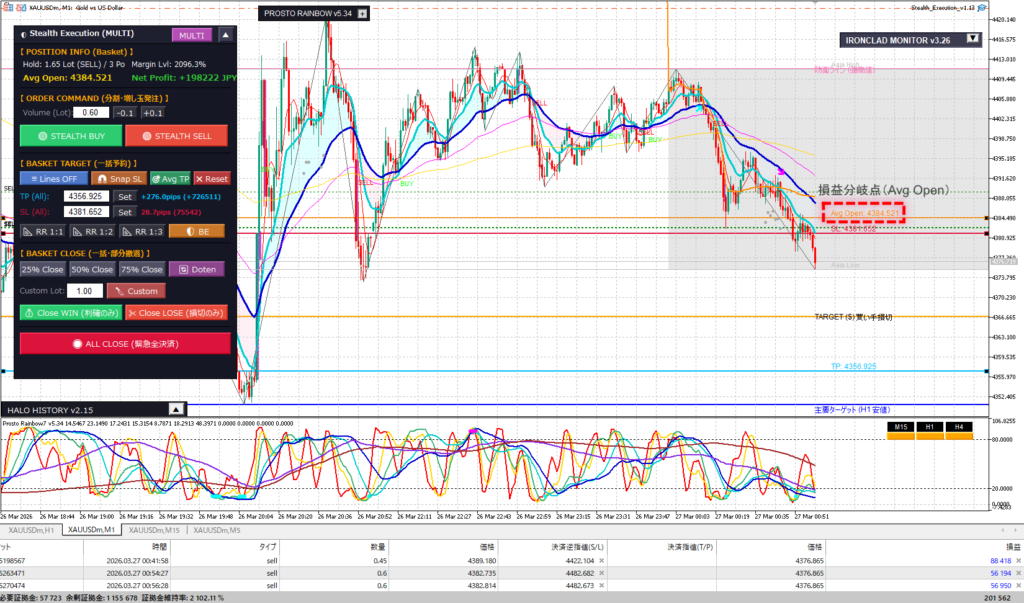Reset basket targets with the X Reset button
This screenshot has height=603, width=1024.
coord(211,178)
